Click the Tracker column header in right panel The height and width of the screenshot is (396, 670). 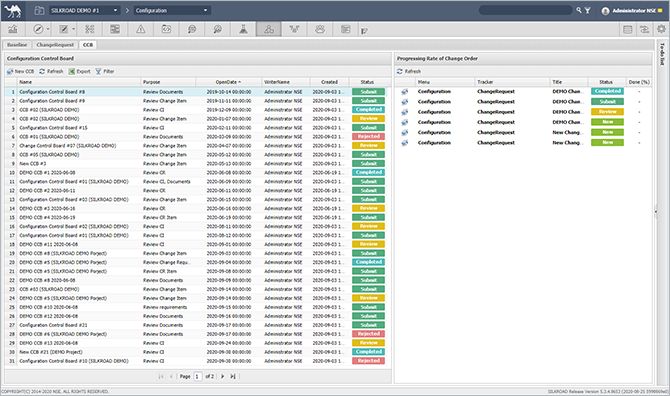click(x=512, y=82)
